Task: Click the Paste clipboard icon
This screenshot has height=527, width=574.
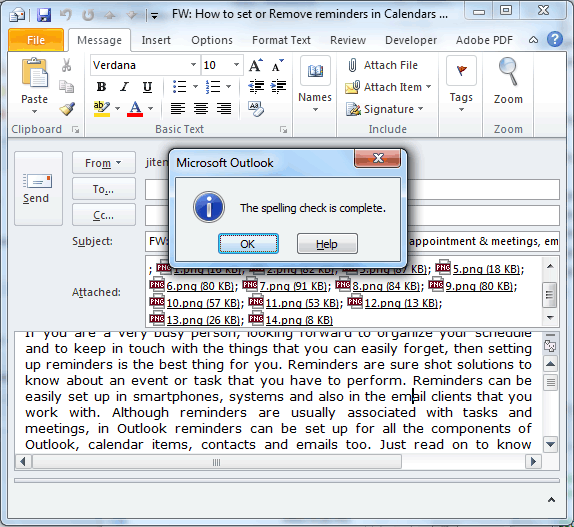Action: pyautogui.click(x=35, y=73)
